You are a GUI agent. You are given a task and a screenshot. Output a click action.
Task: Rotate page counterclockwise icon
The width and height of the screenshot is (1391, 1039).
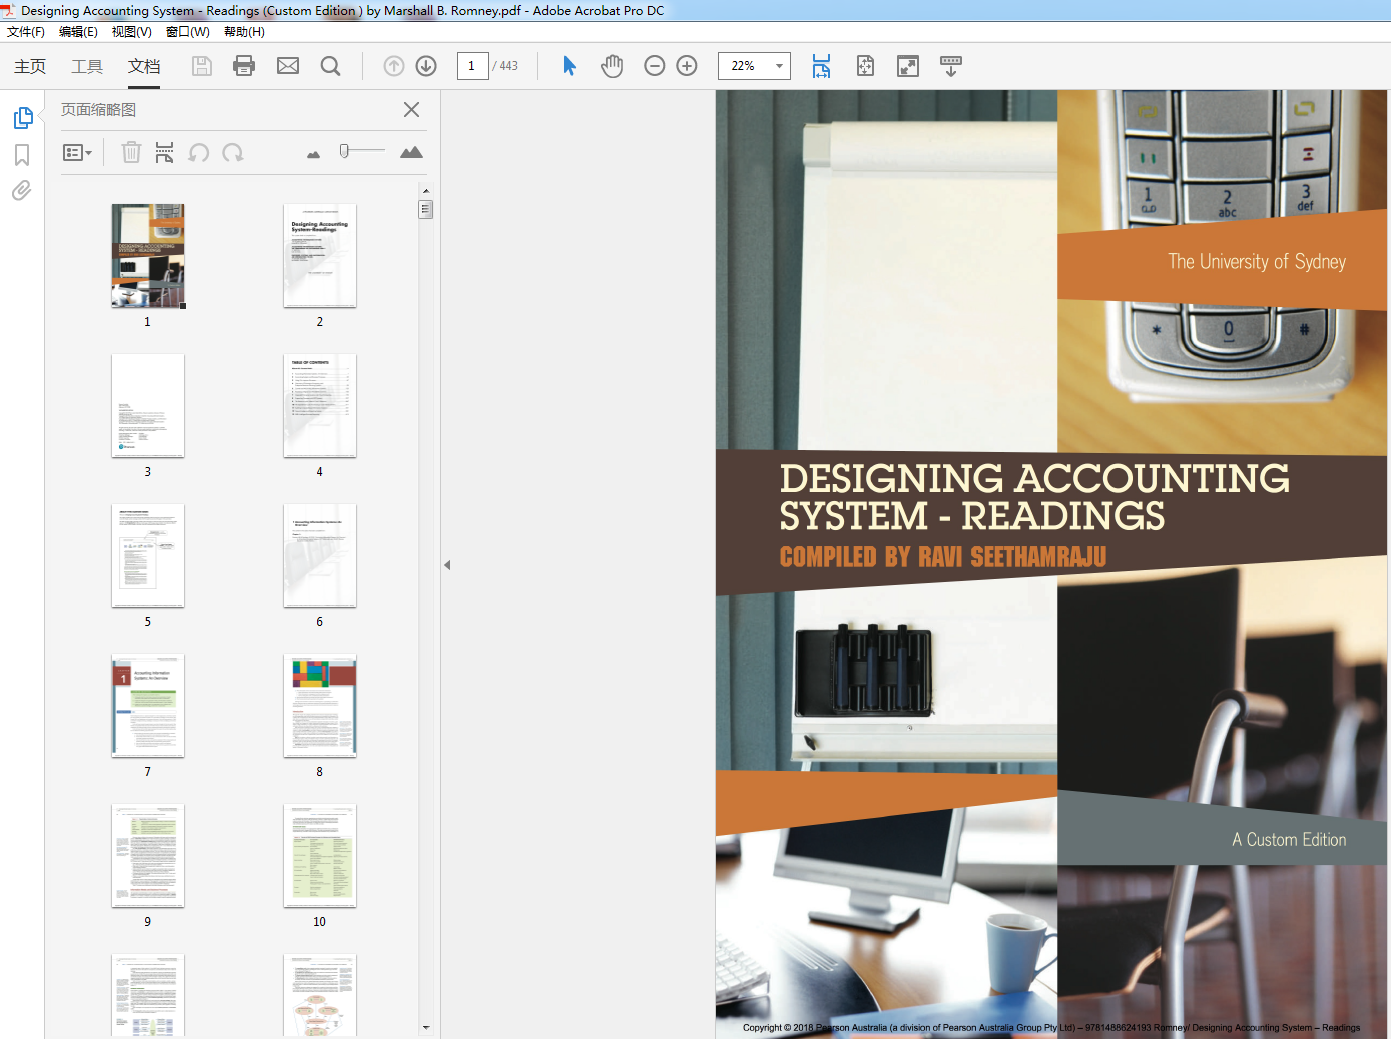click(199, 152)
